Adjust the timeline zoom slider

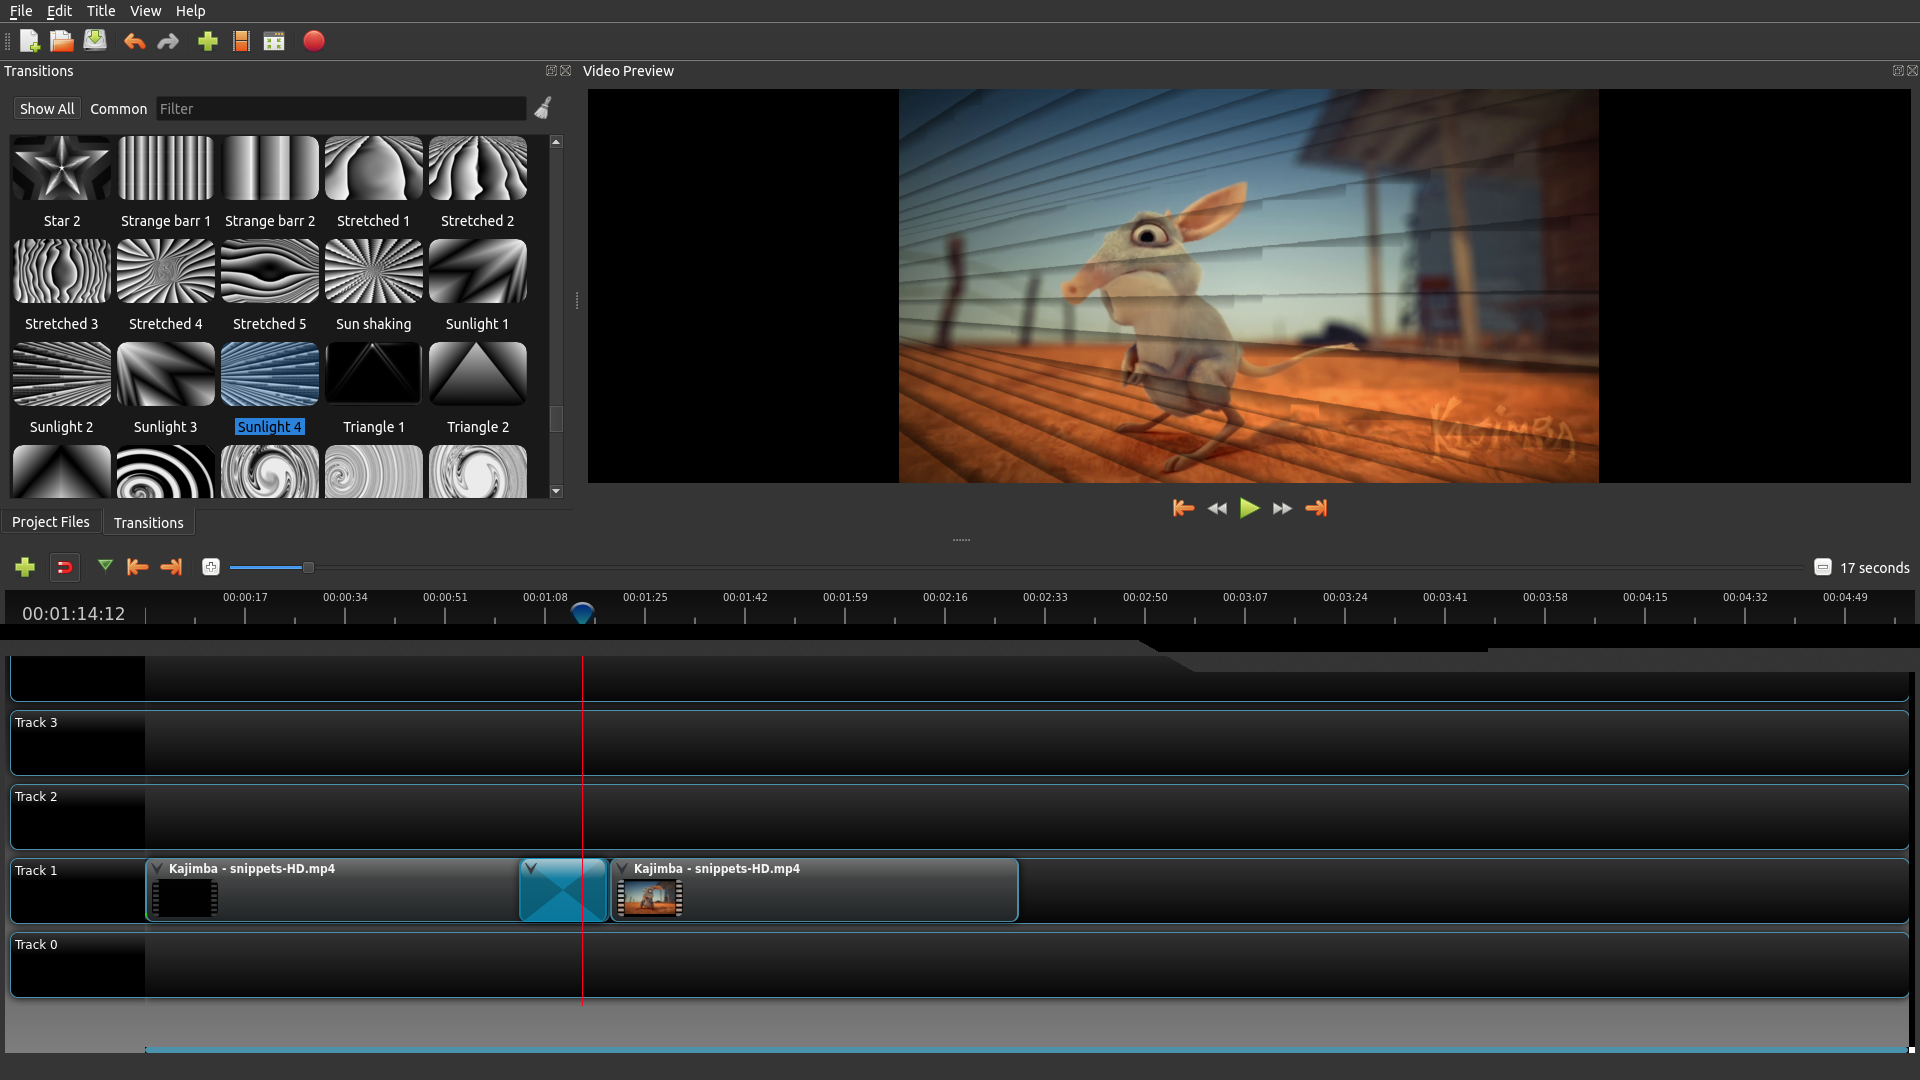(308, 567)
